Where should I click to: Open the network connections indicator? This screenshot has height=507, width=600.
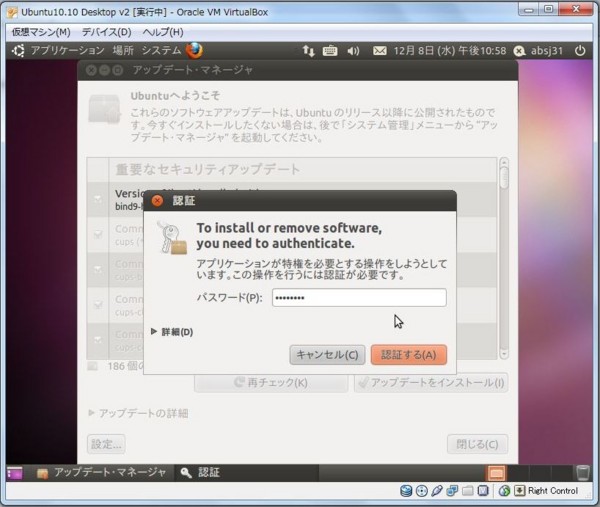pos(309,51)
